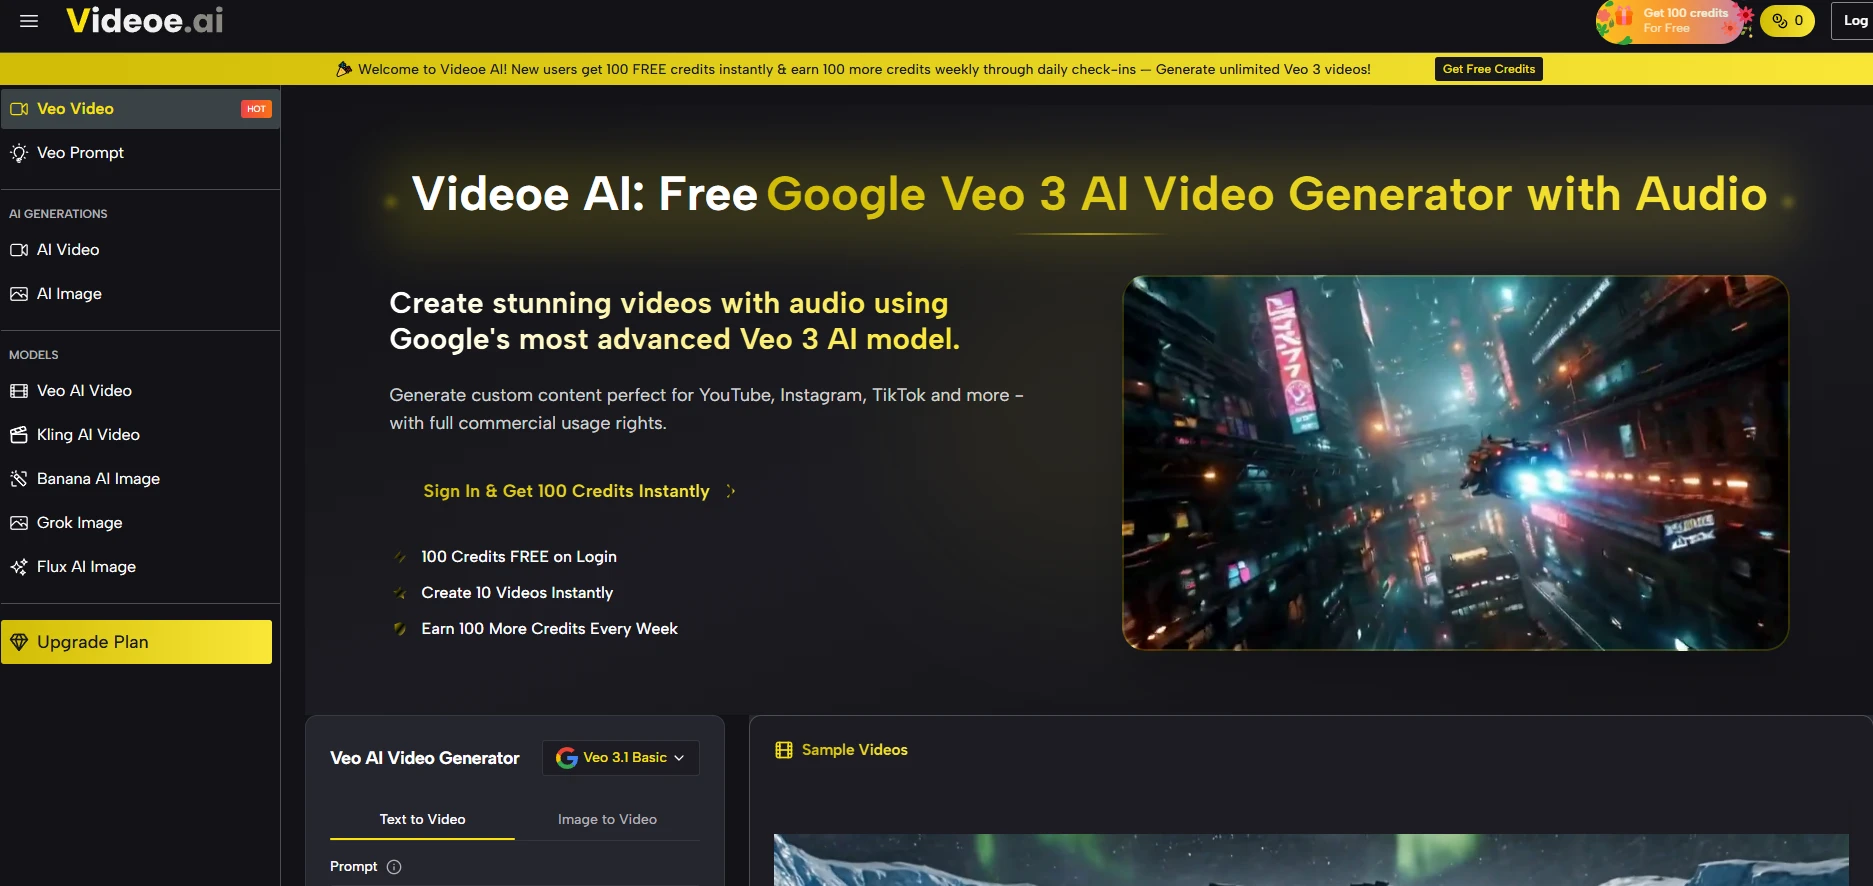Viewport: 1873px width, 886px height.
Task: Open AI Image under AI Generations
Action: 140,294
